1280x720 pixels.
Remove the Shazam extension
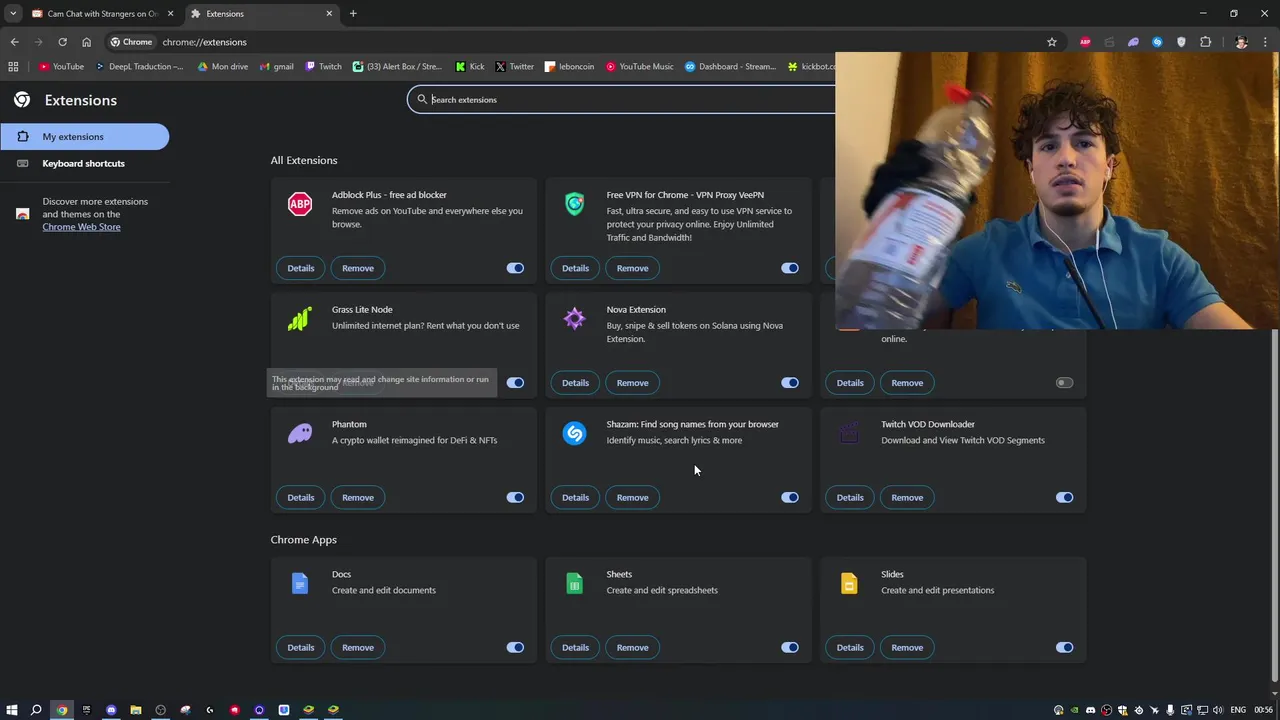(x=632, y=497)
